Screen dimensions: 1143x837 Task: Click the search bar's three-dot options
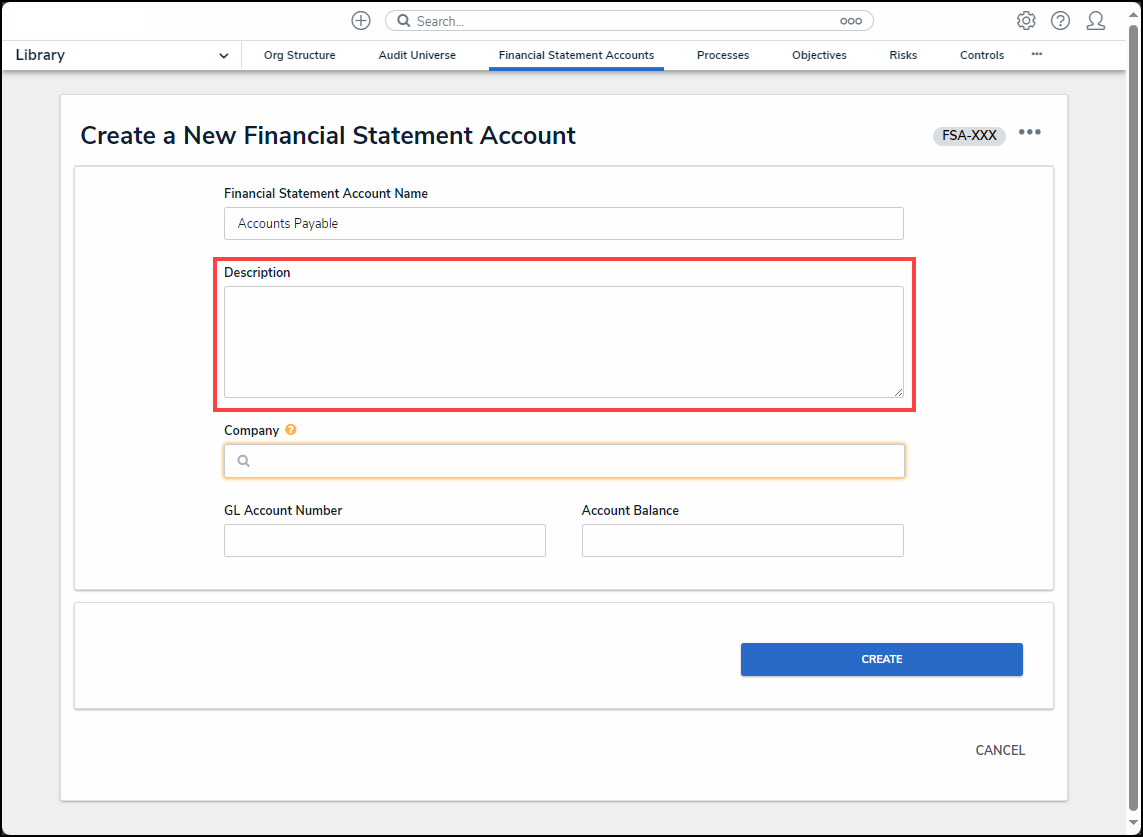click(851, 21)
